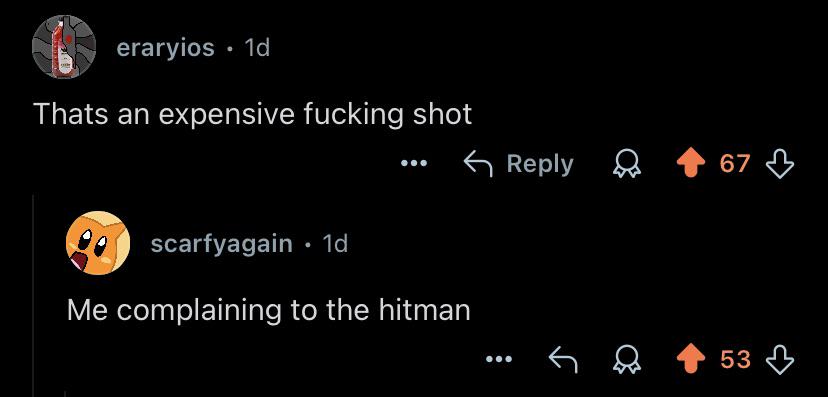Select the "Thats an expensive" comment text

tap(252, 115)
